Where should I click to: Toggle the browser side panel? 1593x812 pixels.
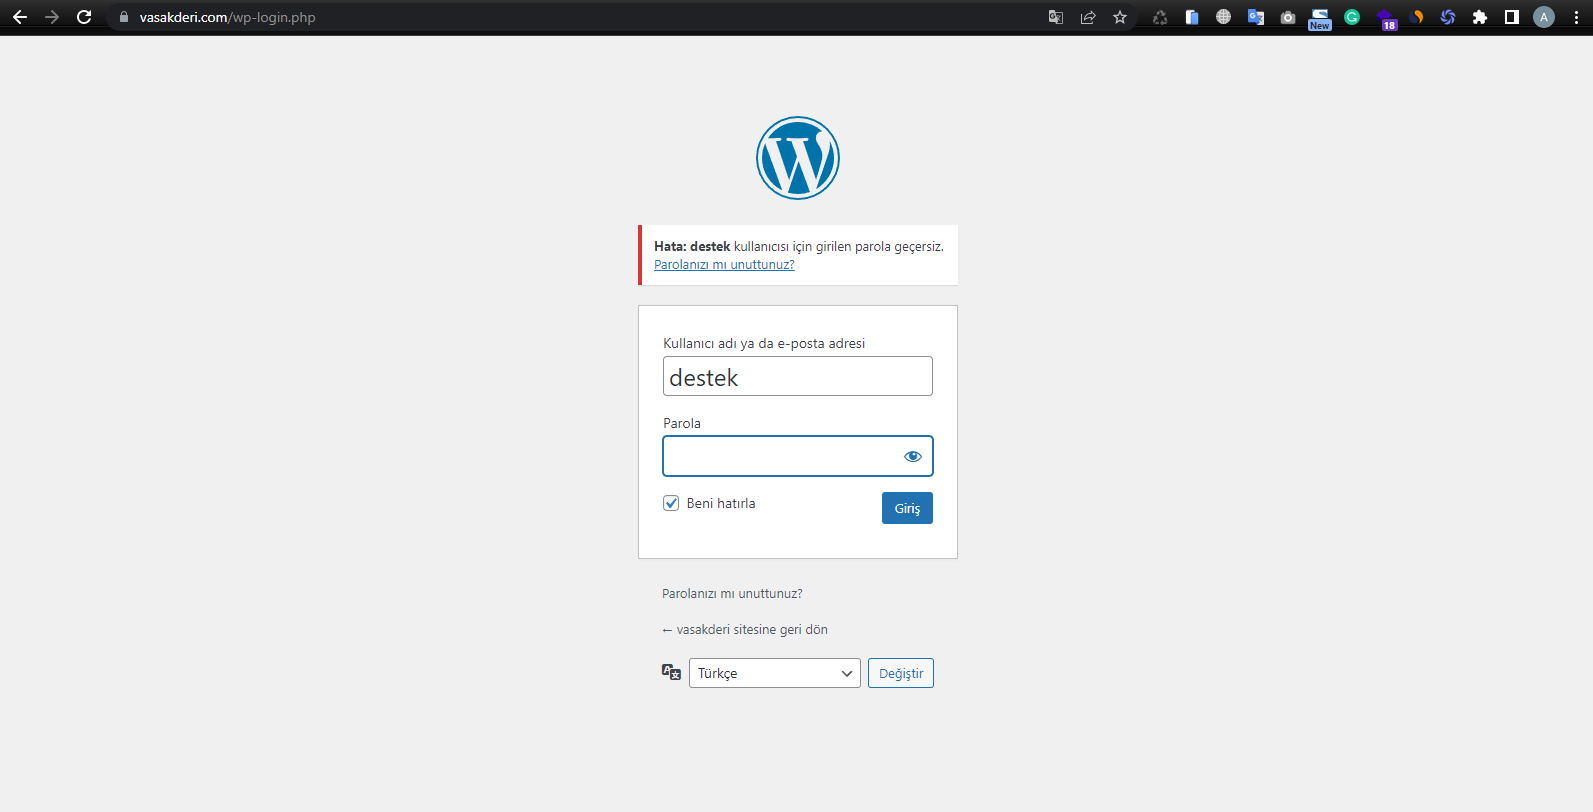coord(1512,17)
